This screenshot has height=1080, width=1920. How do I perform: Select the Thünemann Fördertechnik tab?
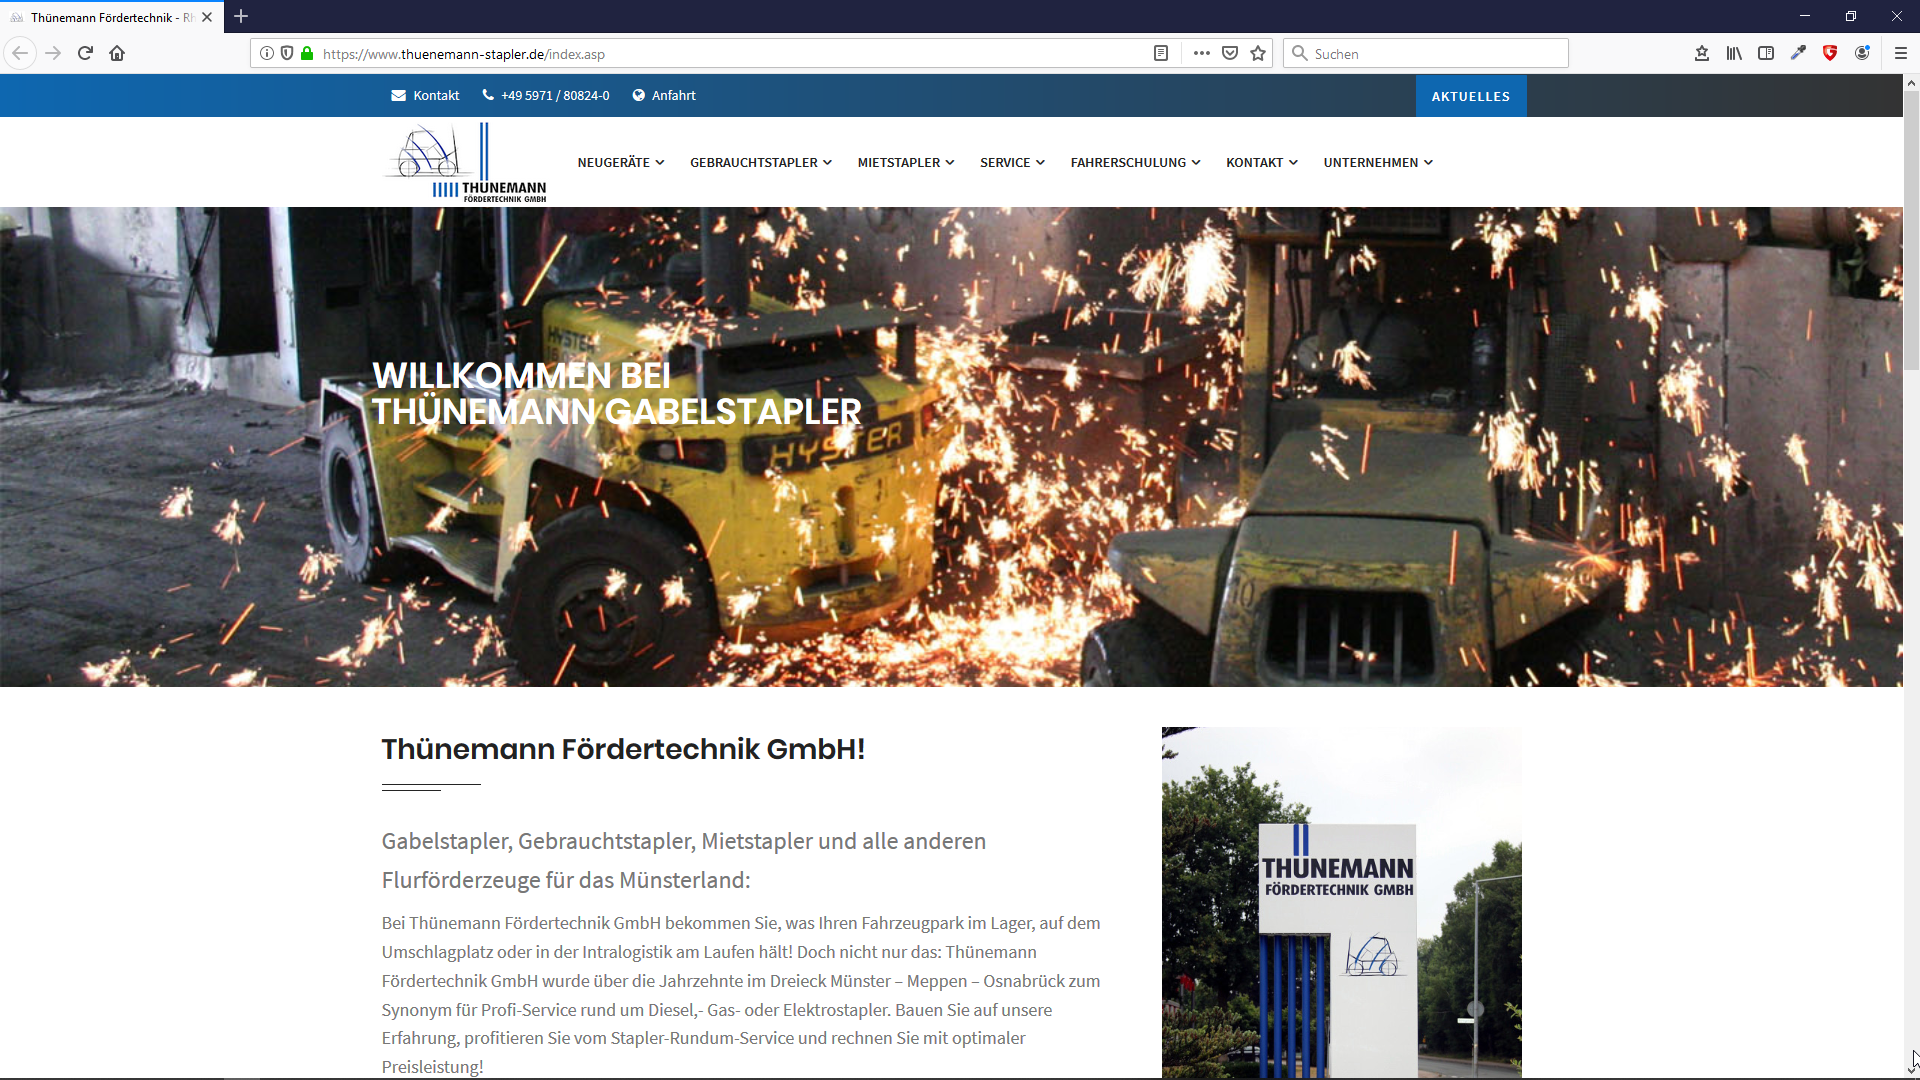111,17
